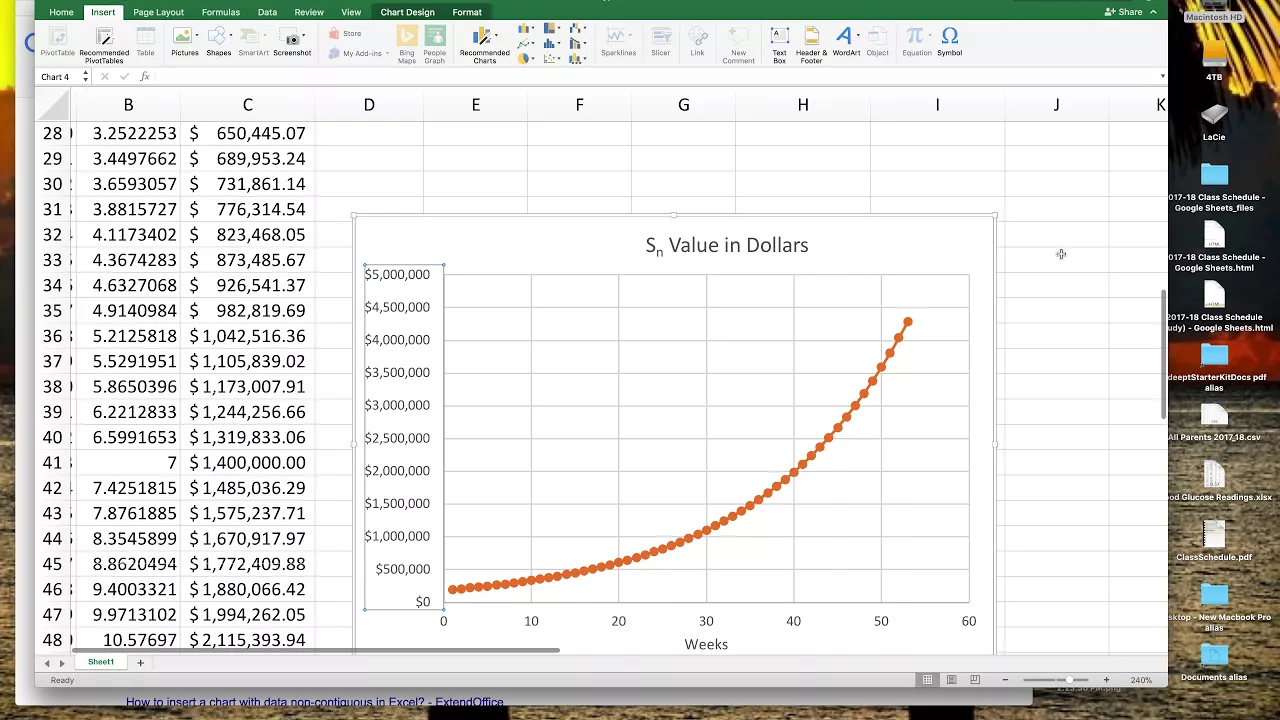The width and height of the screenshot is (1280, 720).
Task: Click the Equation pi icon
Action: [x=914, y=36]
